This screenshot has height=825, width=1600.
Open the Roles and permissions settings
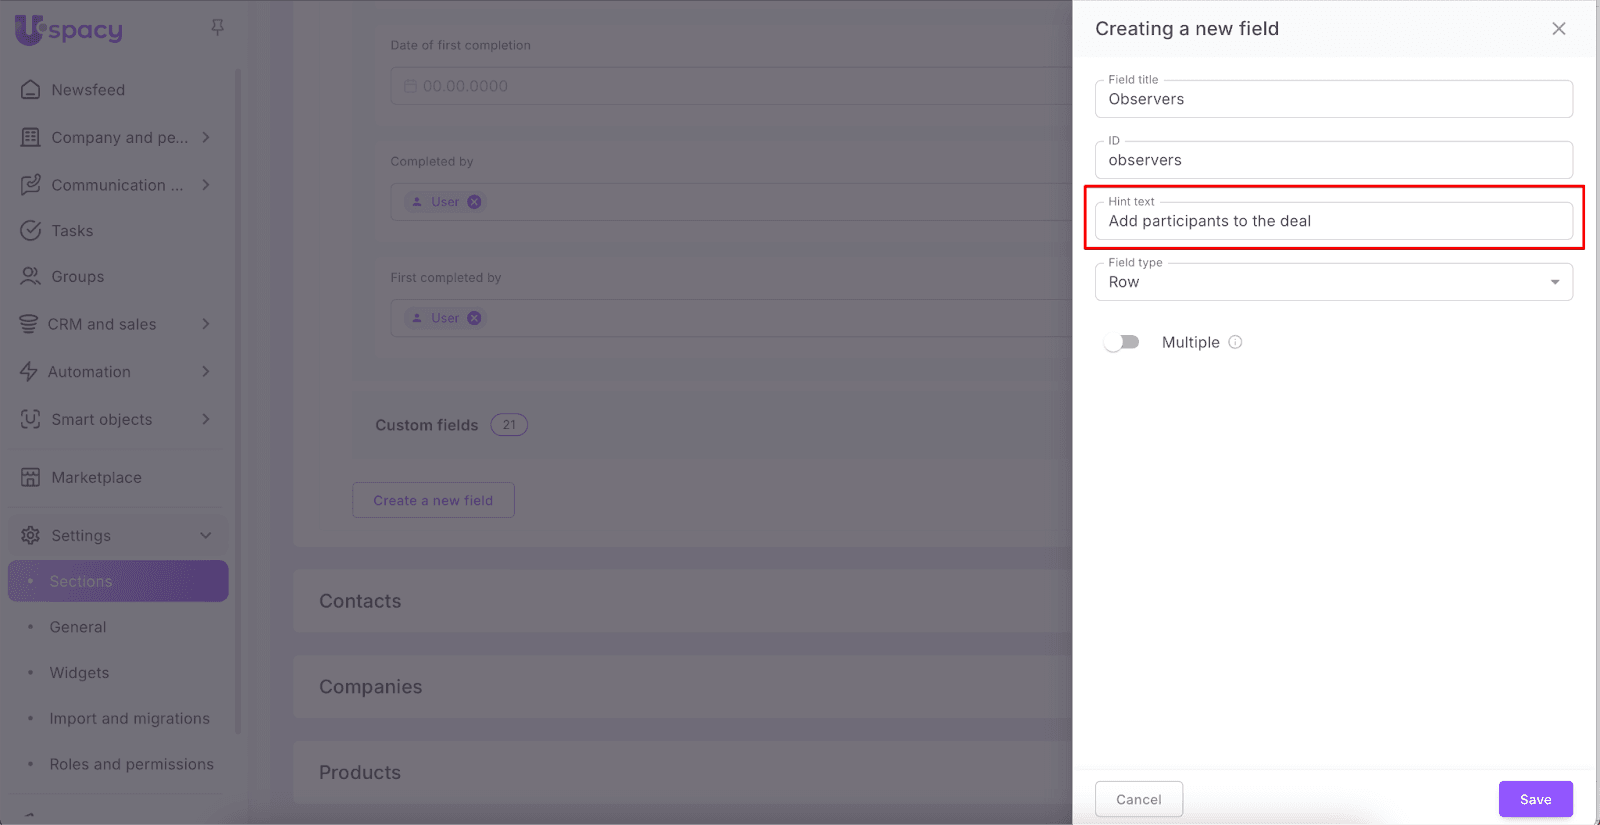[131, 765]
